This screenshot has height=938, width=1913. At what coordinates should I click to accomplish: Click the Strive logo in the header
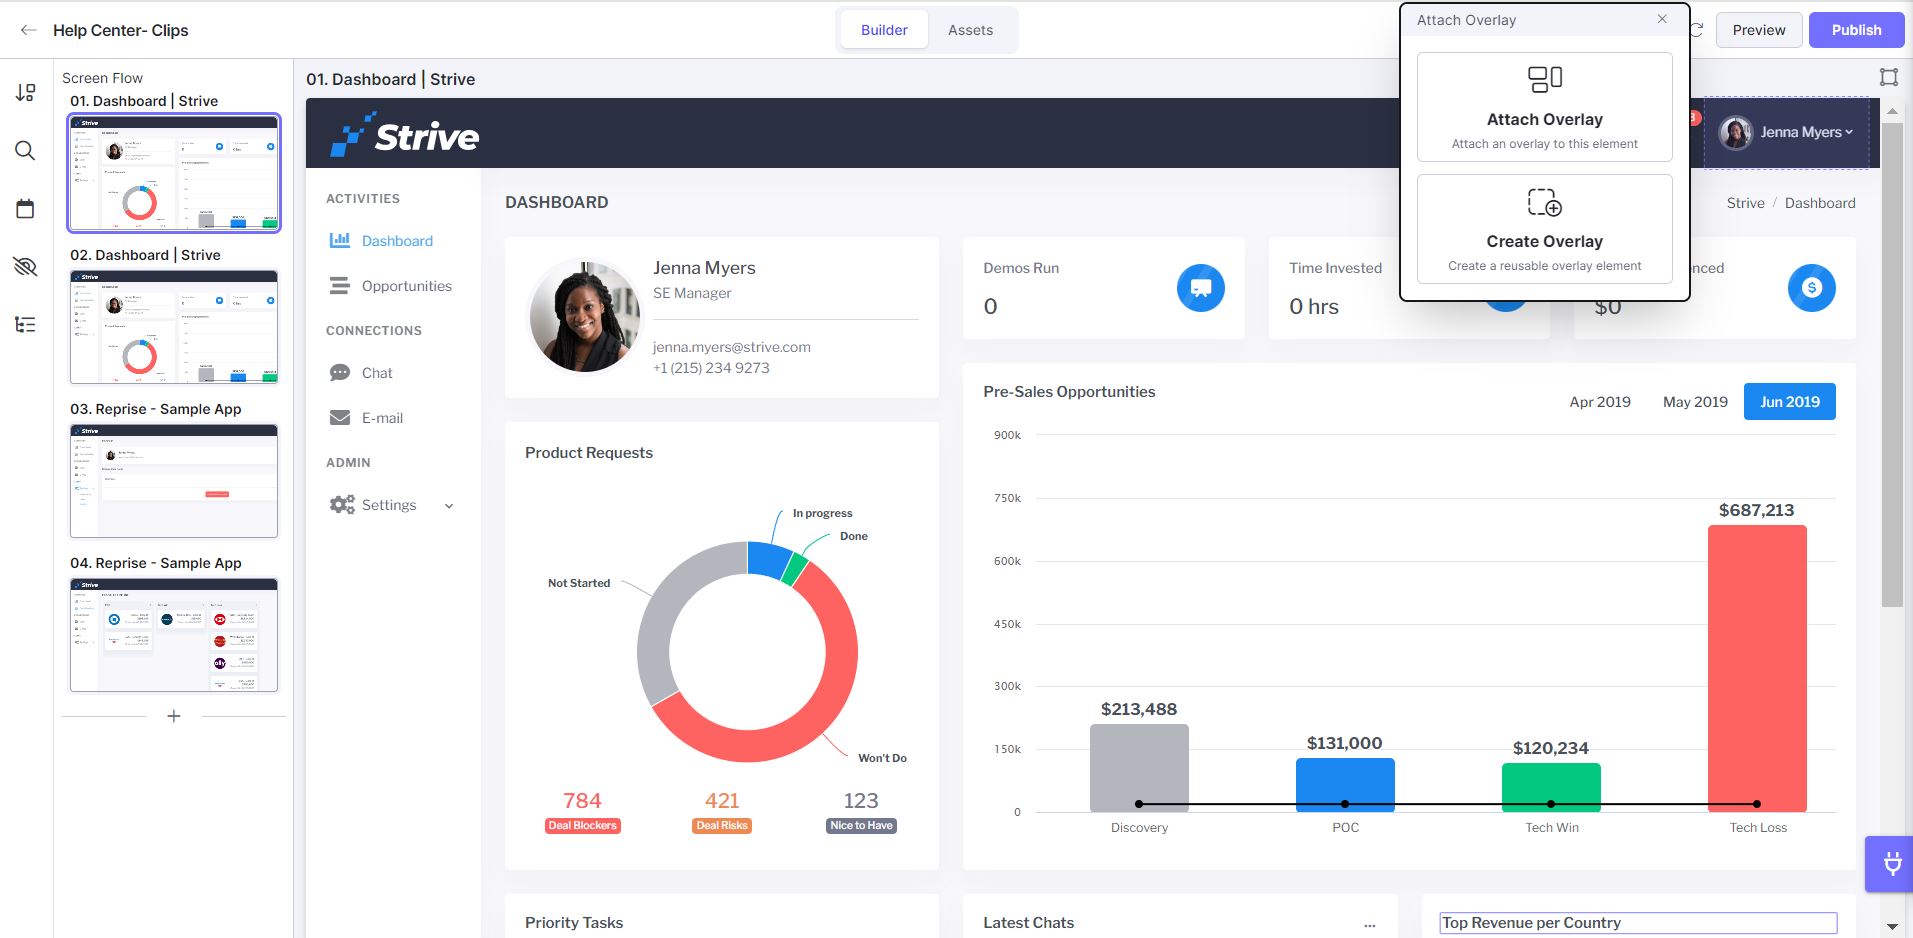[x=405, y=134]
